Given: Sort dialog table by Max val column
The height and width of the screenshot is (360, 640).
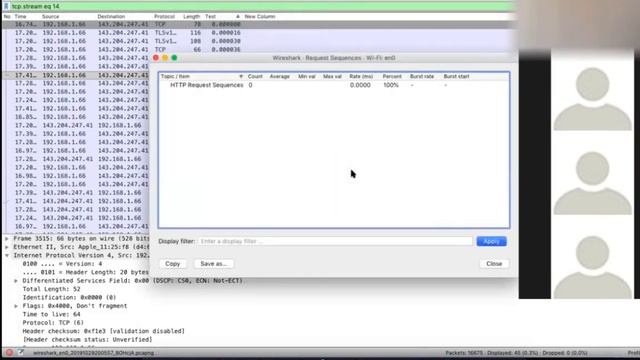Looking at the screenshot, I should [332, 76].
